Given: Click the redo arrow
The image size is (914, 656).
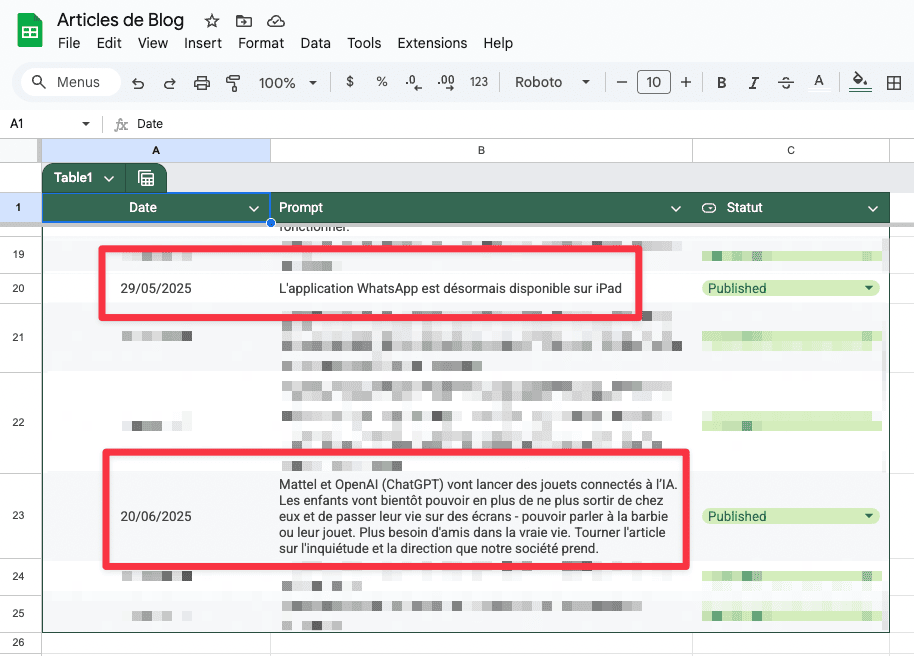Looking at the screenshot, I should click(x=170, y=83).
